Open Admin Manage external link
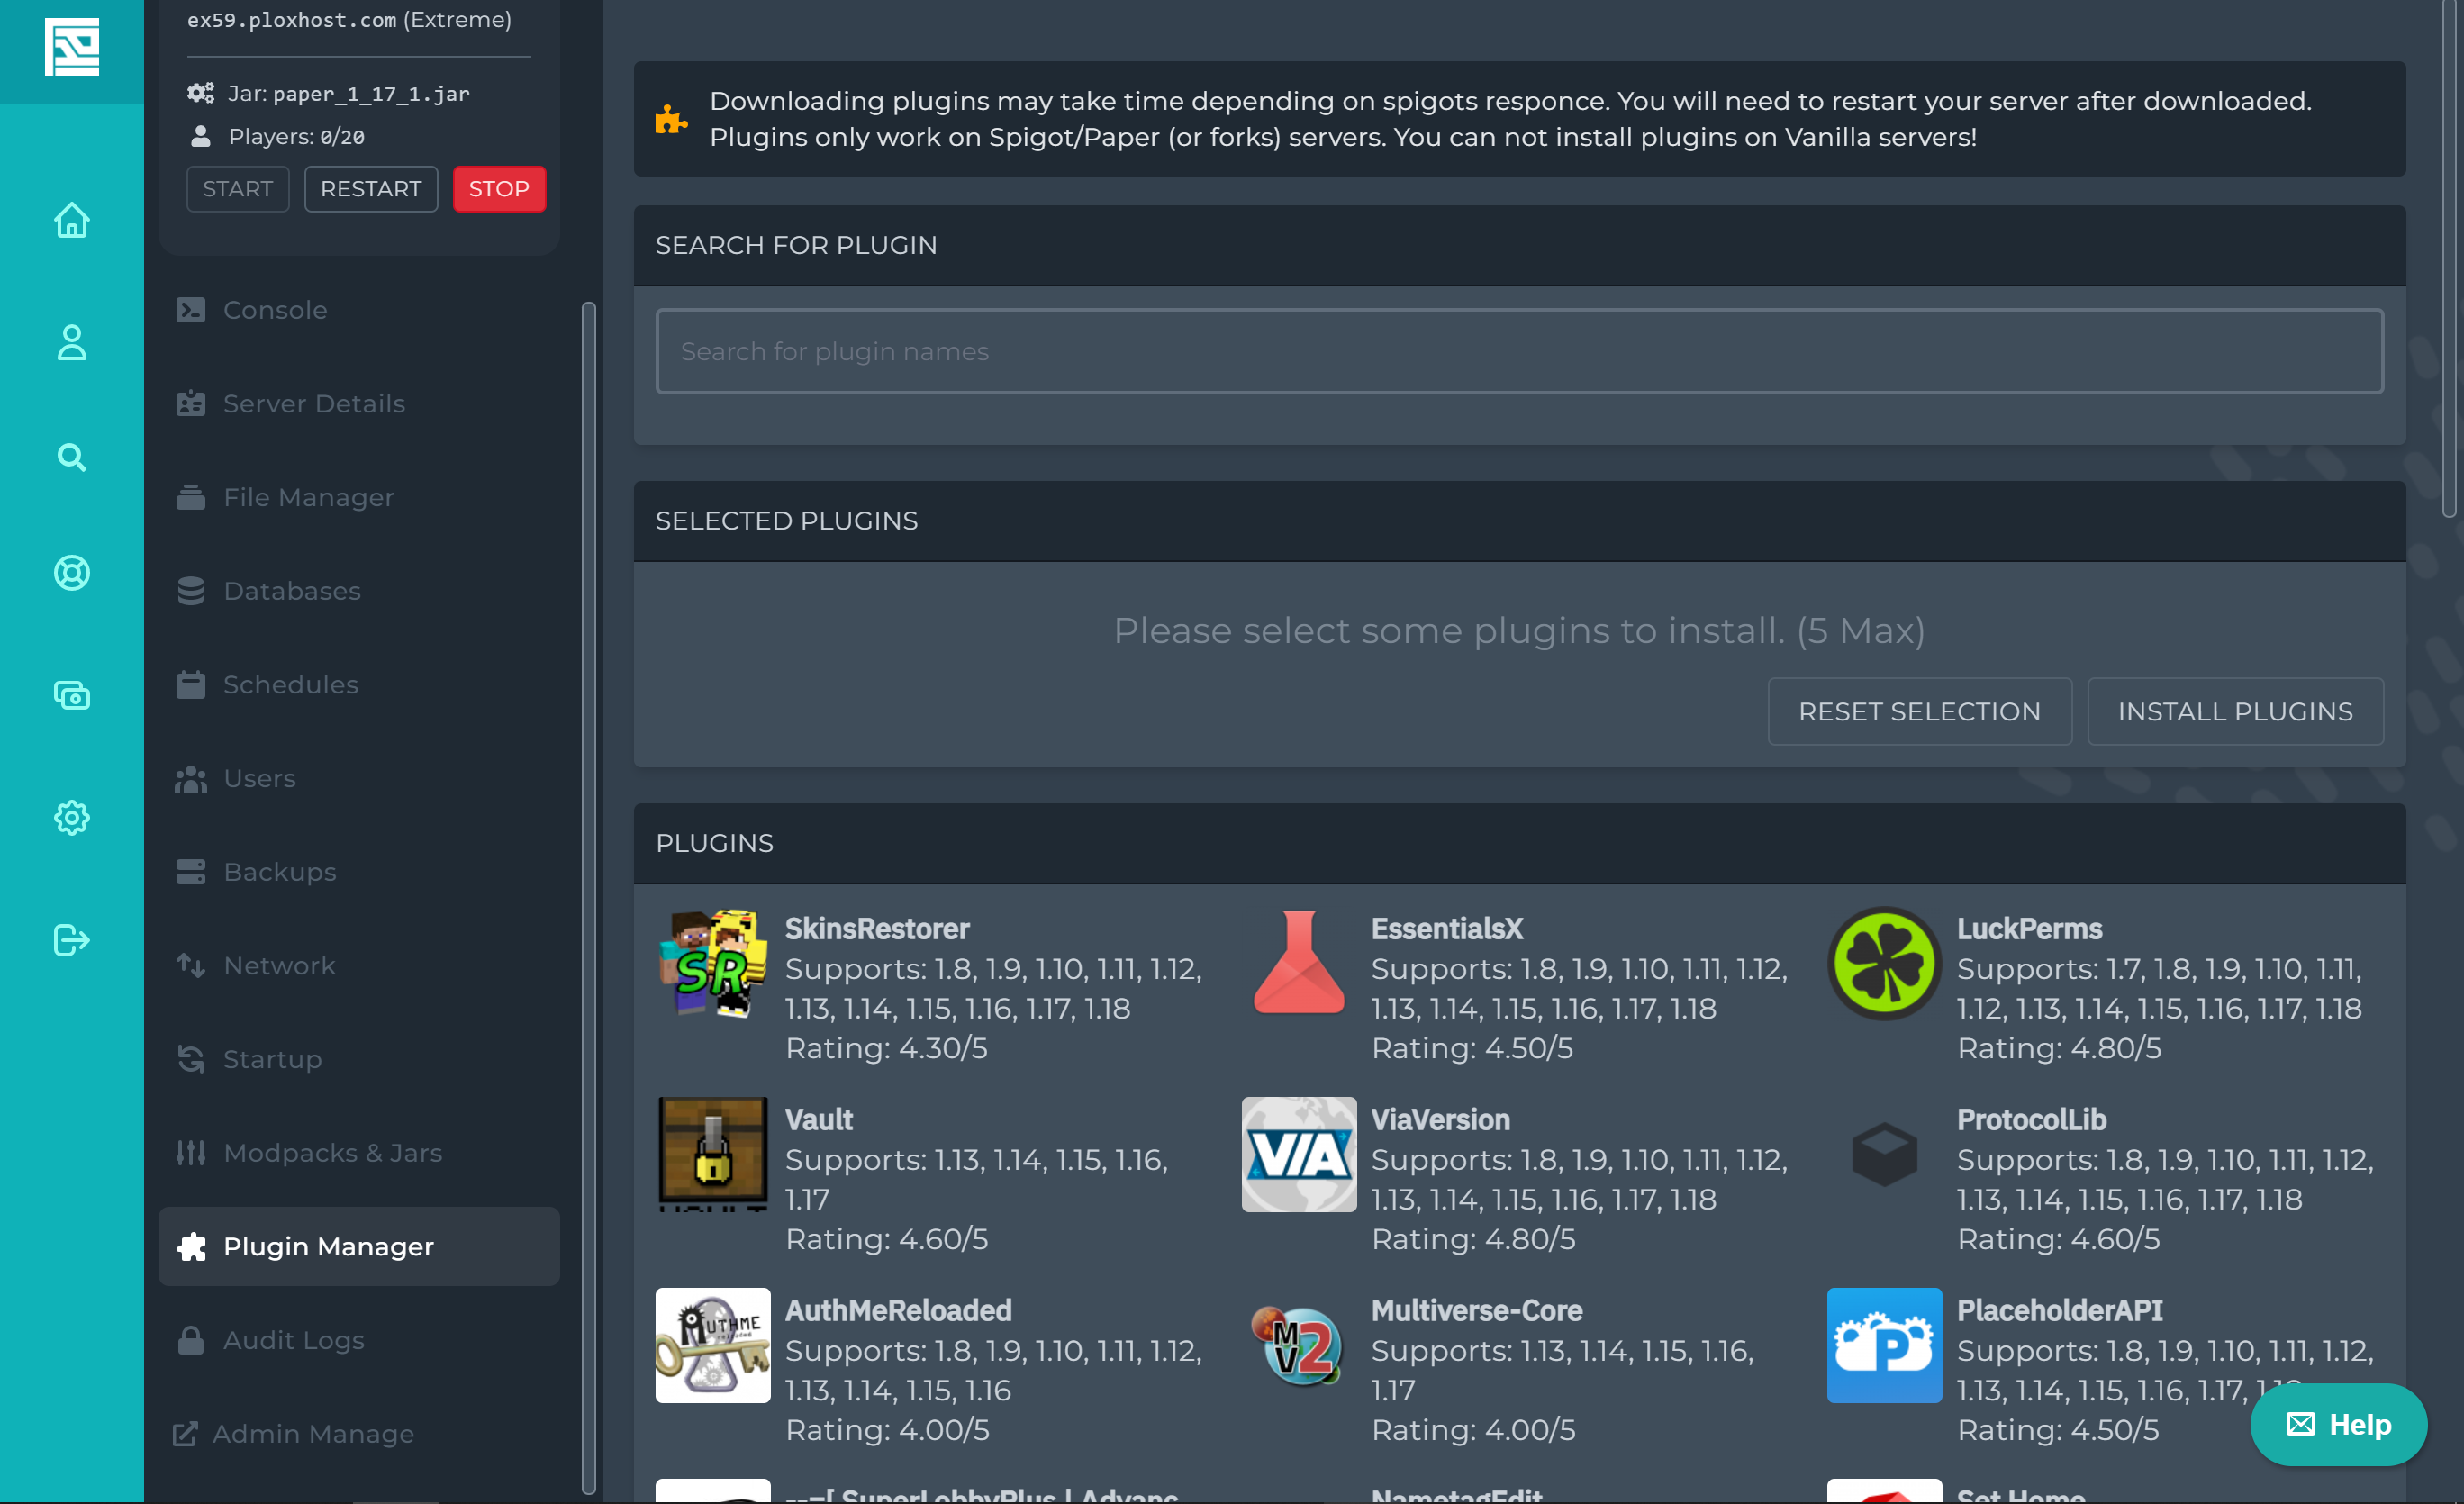Screen dimensions: 2464x1504 [x=359, y=1434]
